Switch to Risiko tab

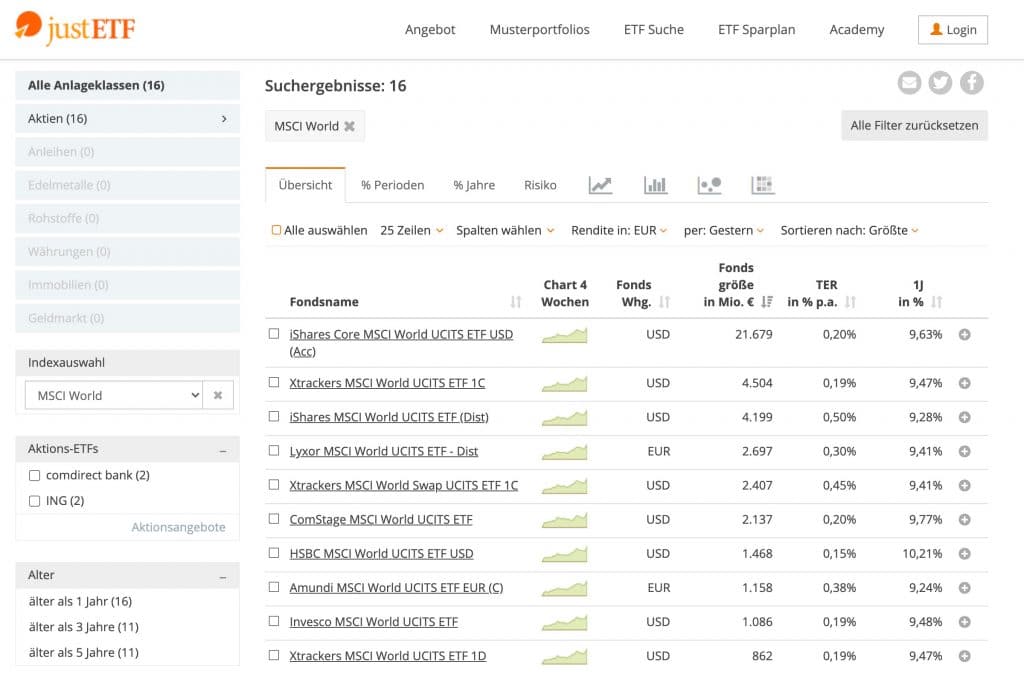(540, 185)
